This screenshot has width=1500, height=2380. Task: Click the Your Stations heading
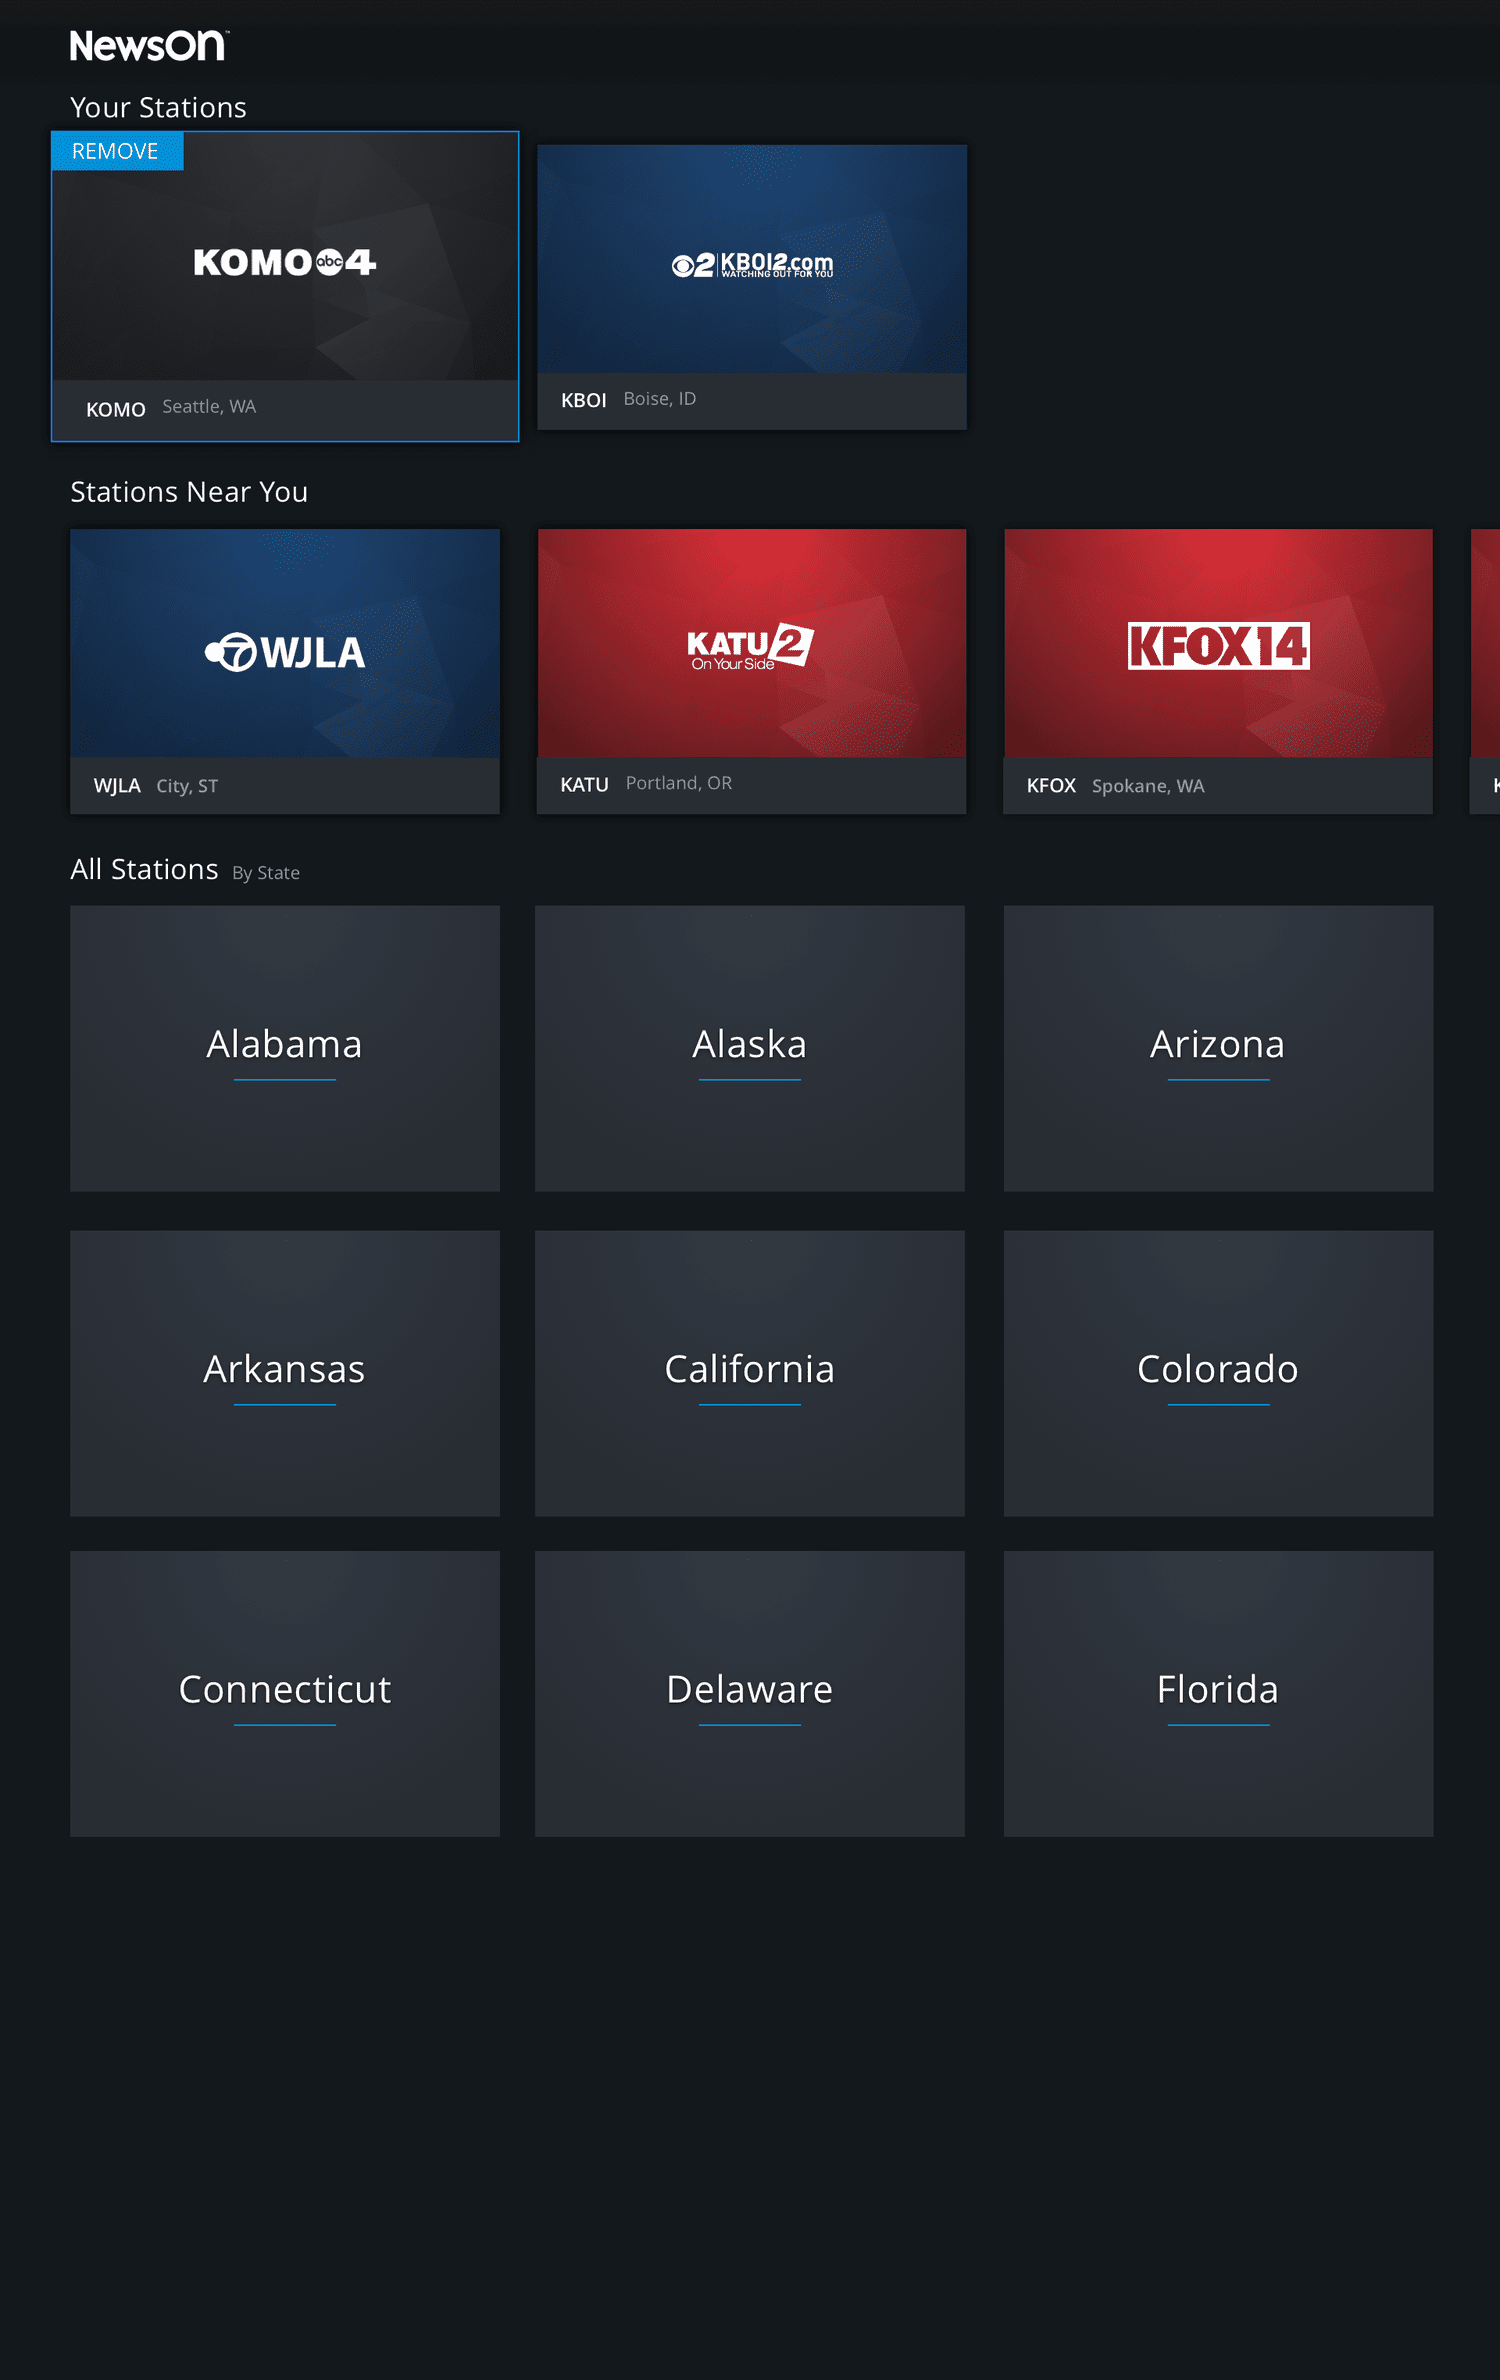(x=158, y=108)
